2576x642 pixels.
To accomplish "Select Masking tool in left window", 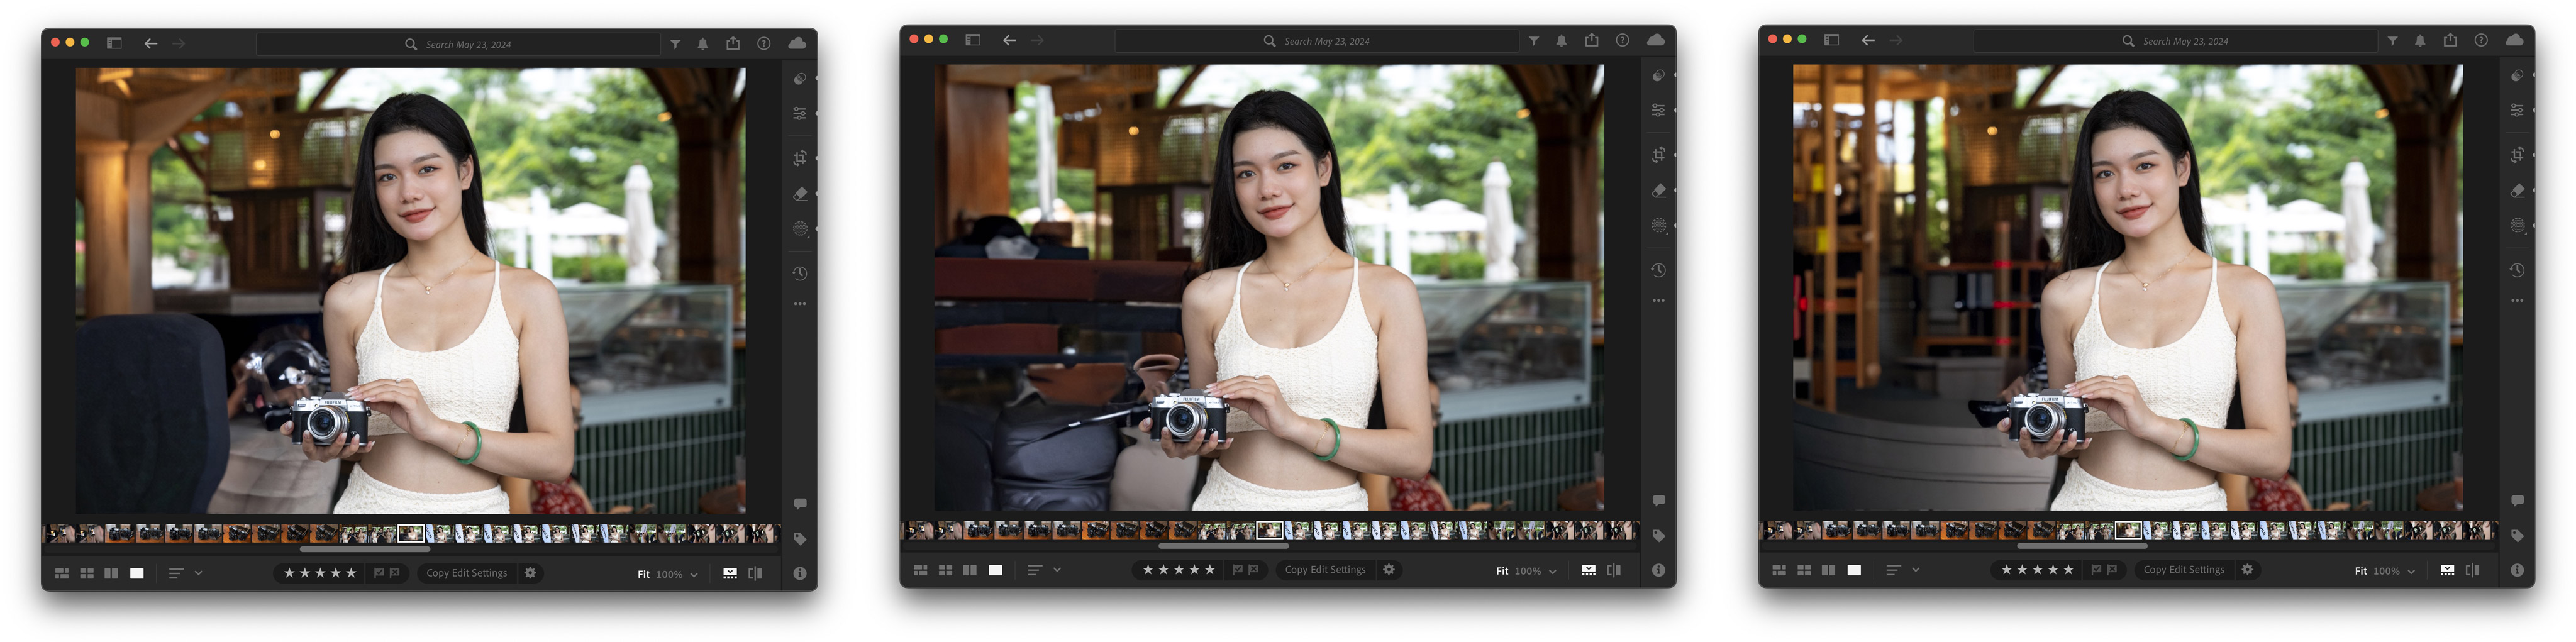I will click(x=800, y=229).
